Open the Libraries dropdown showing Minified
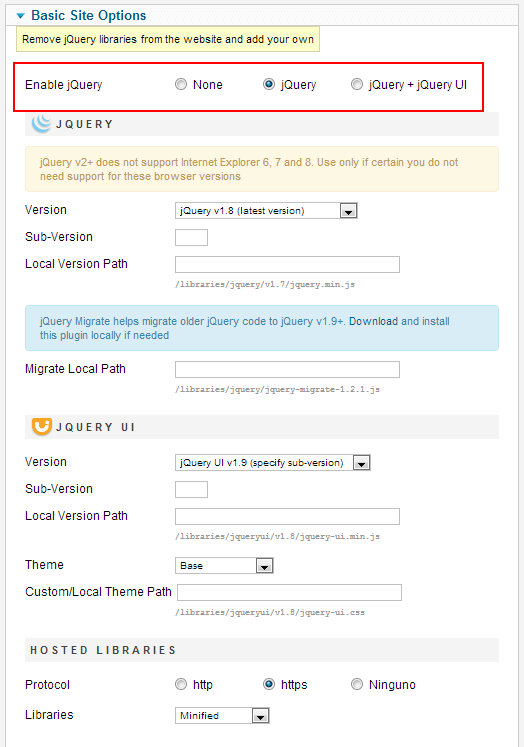The height and width of the screenshot is (747, 524). (222, 716)
